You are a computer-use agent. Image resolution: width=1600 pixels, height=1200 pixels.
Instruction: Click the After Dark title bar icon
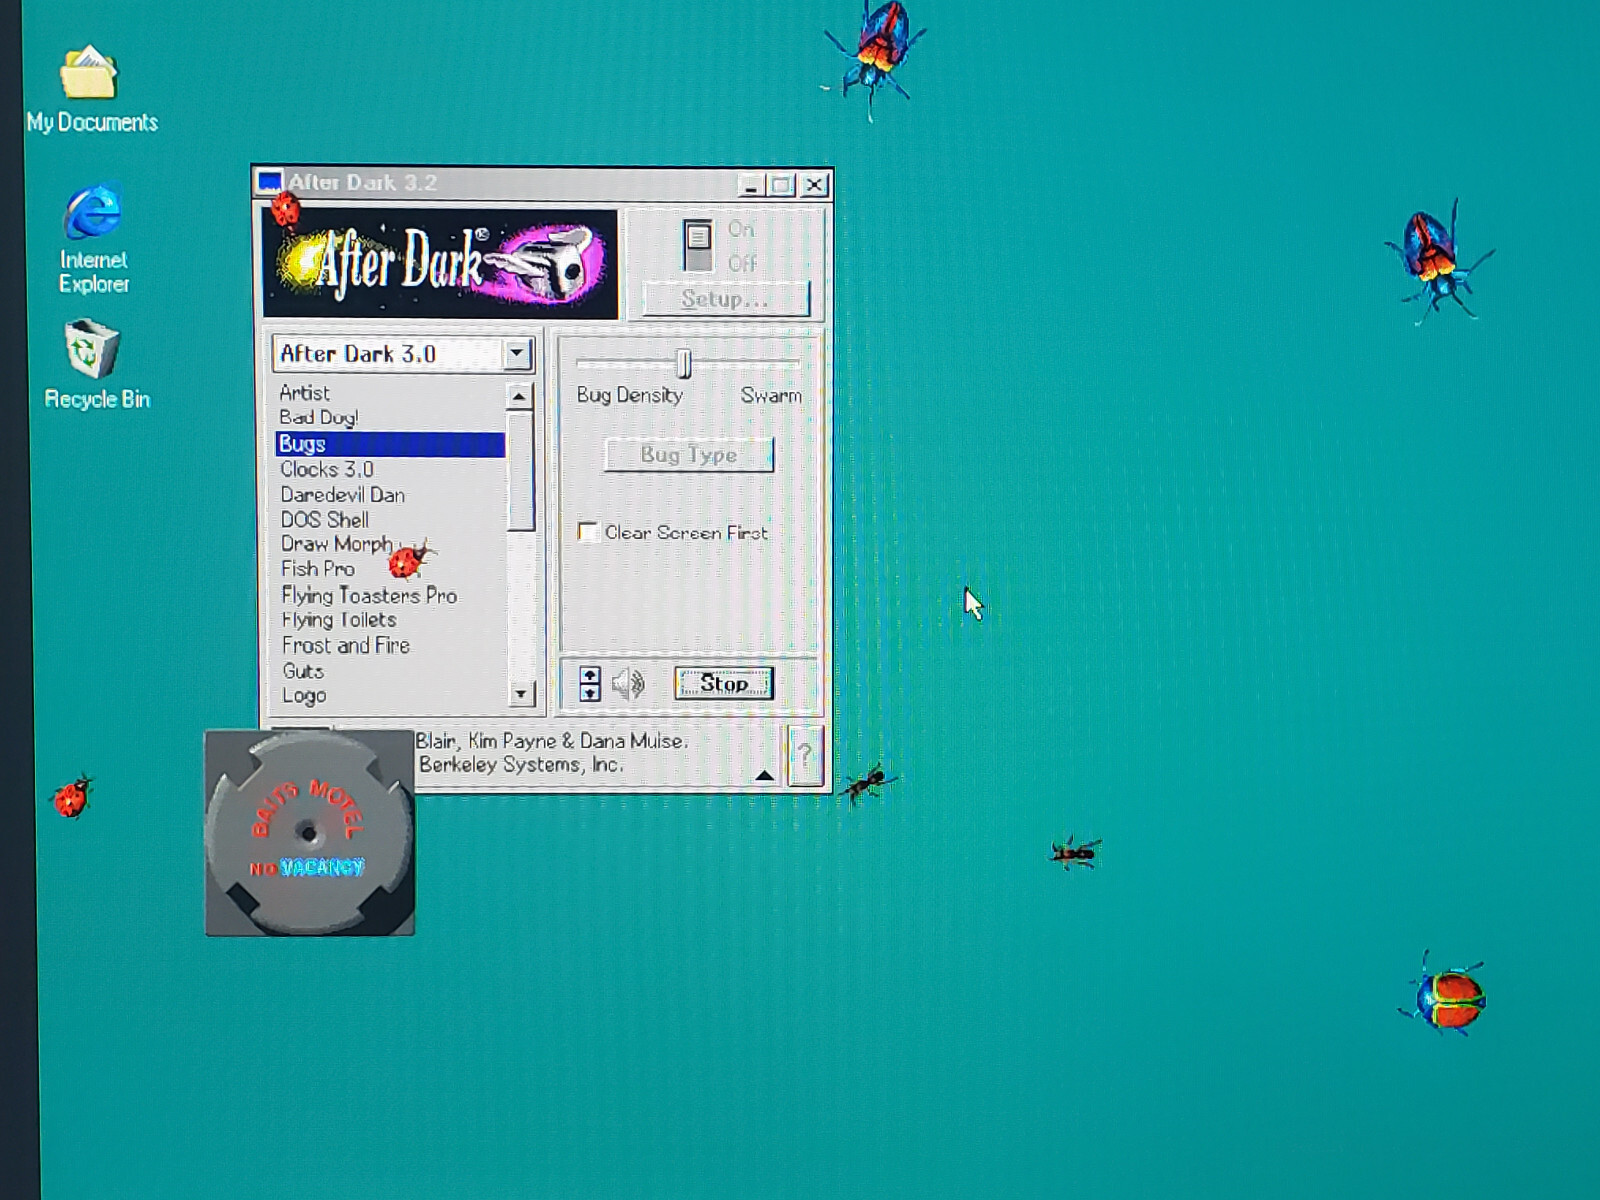[270, 183]
